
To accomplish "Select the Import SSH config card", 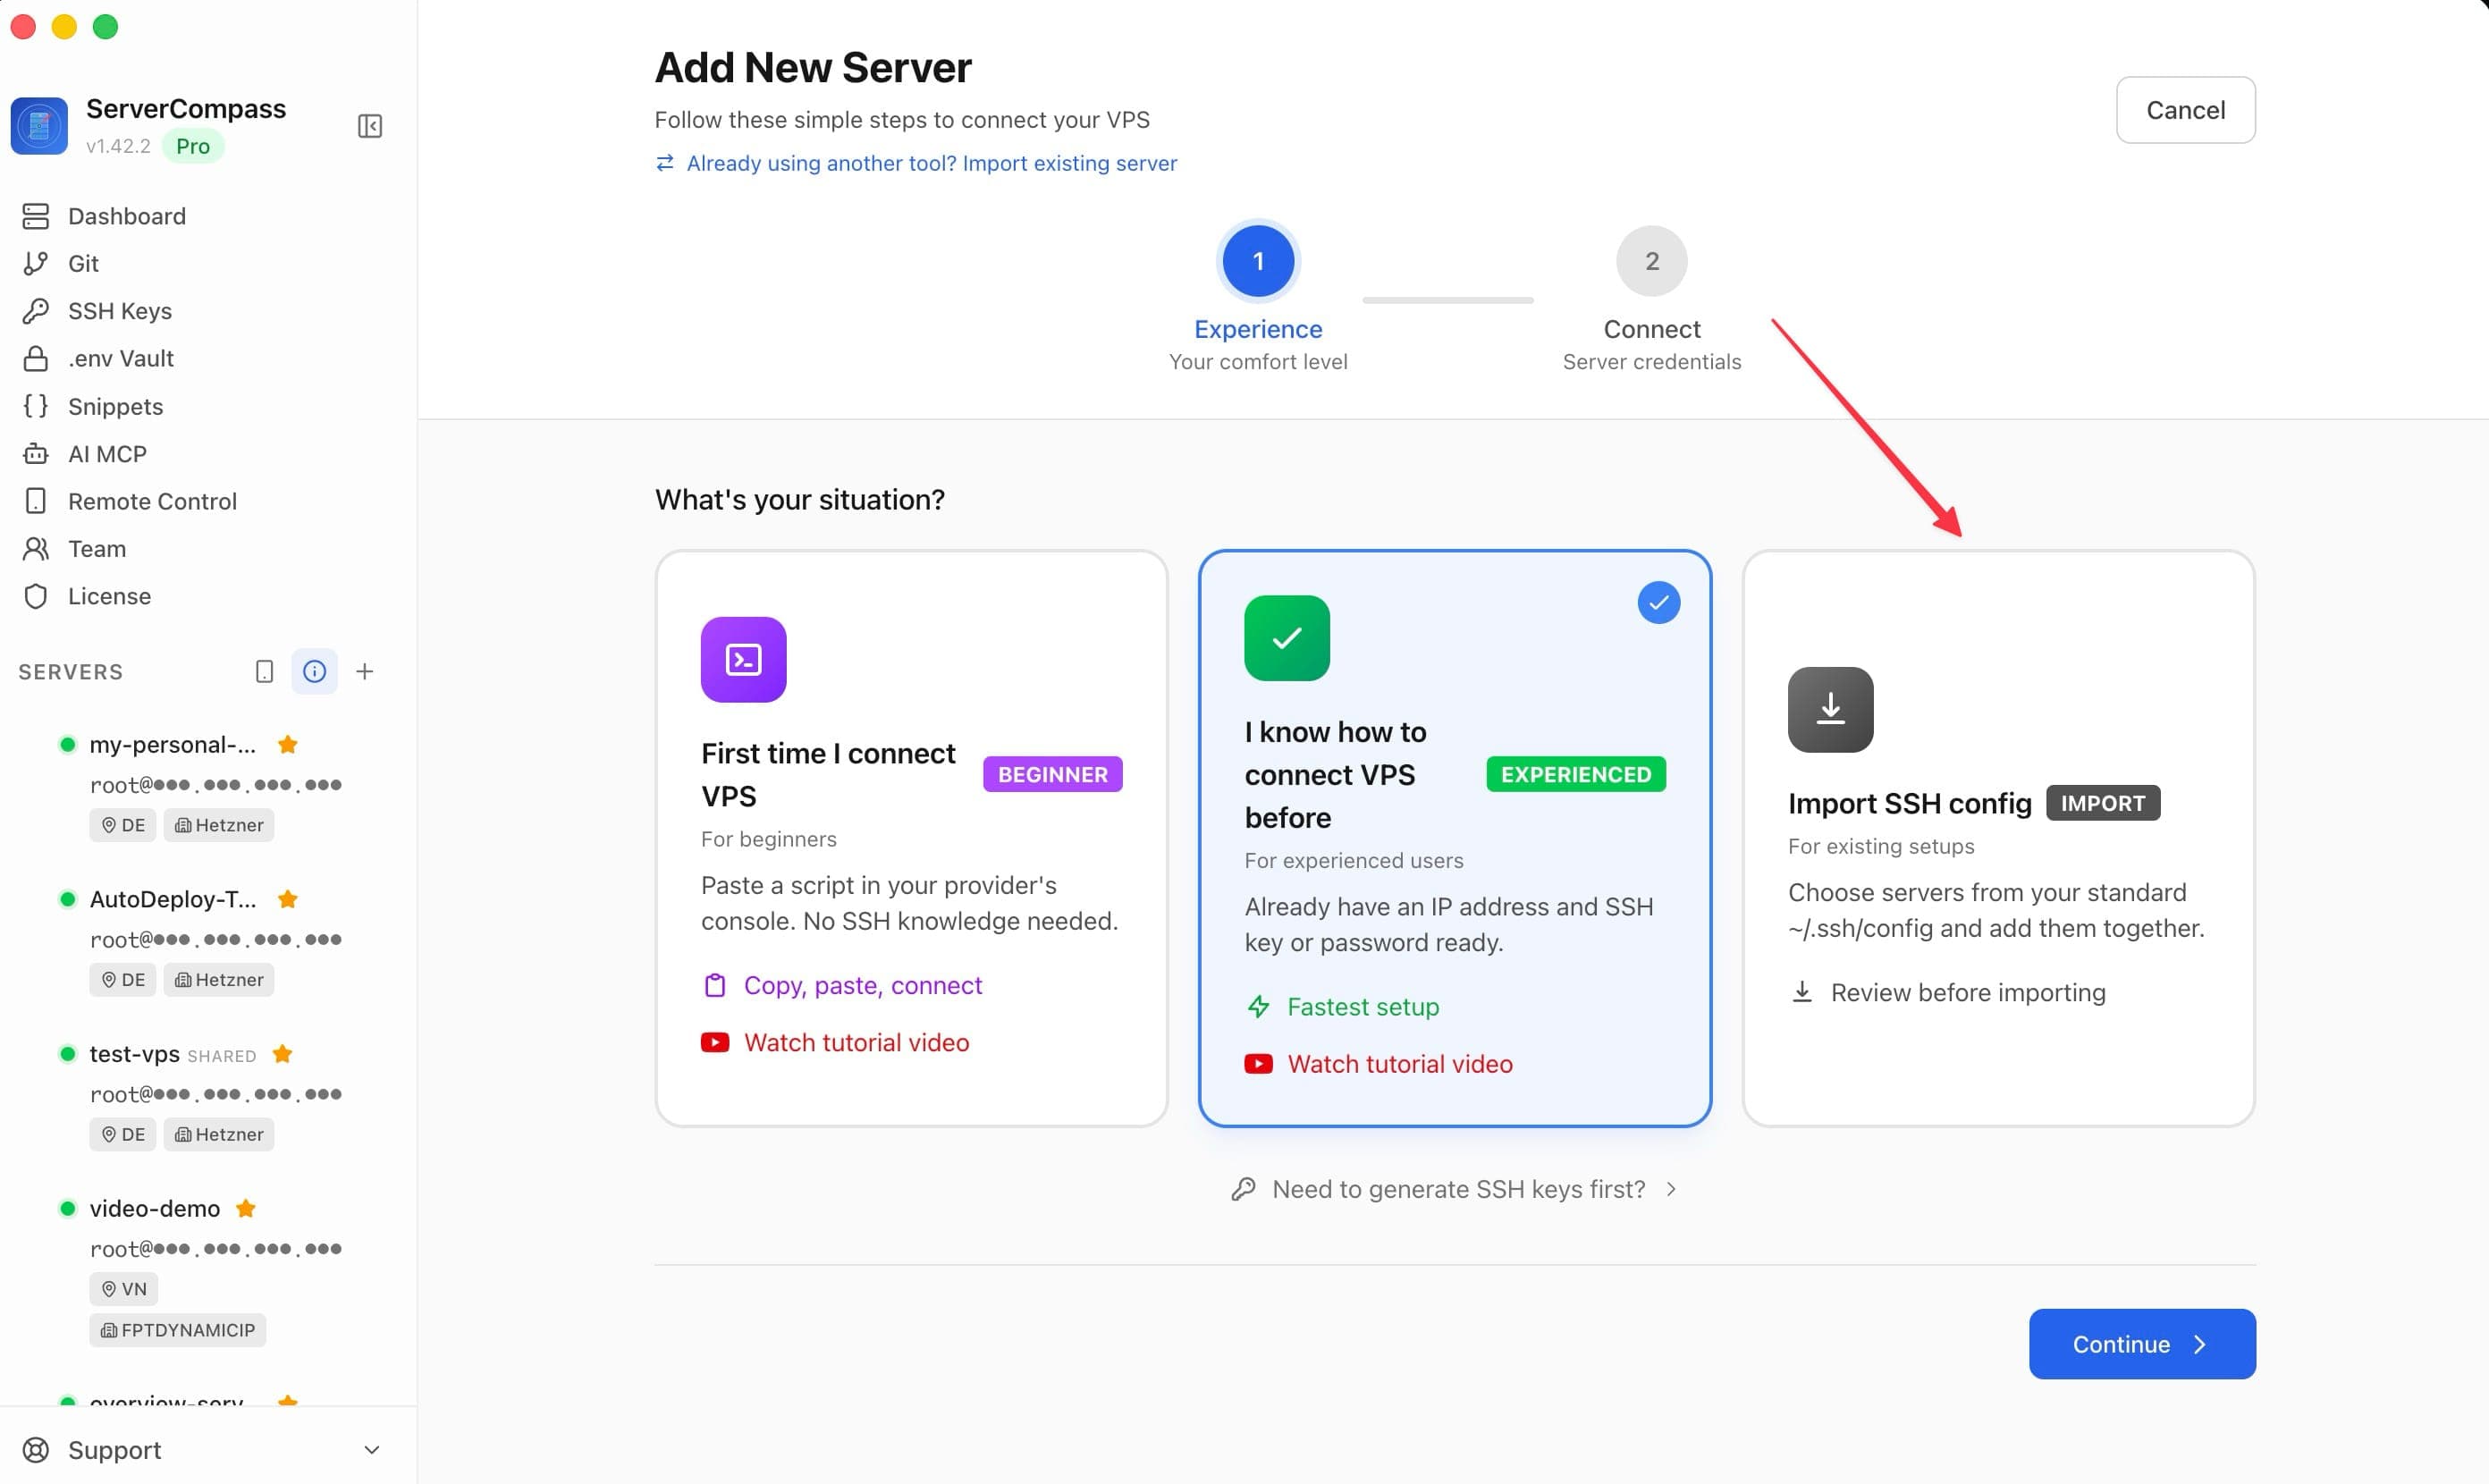I will [x=1998, y=838].
